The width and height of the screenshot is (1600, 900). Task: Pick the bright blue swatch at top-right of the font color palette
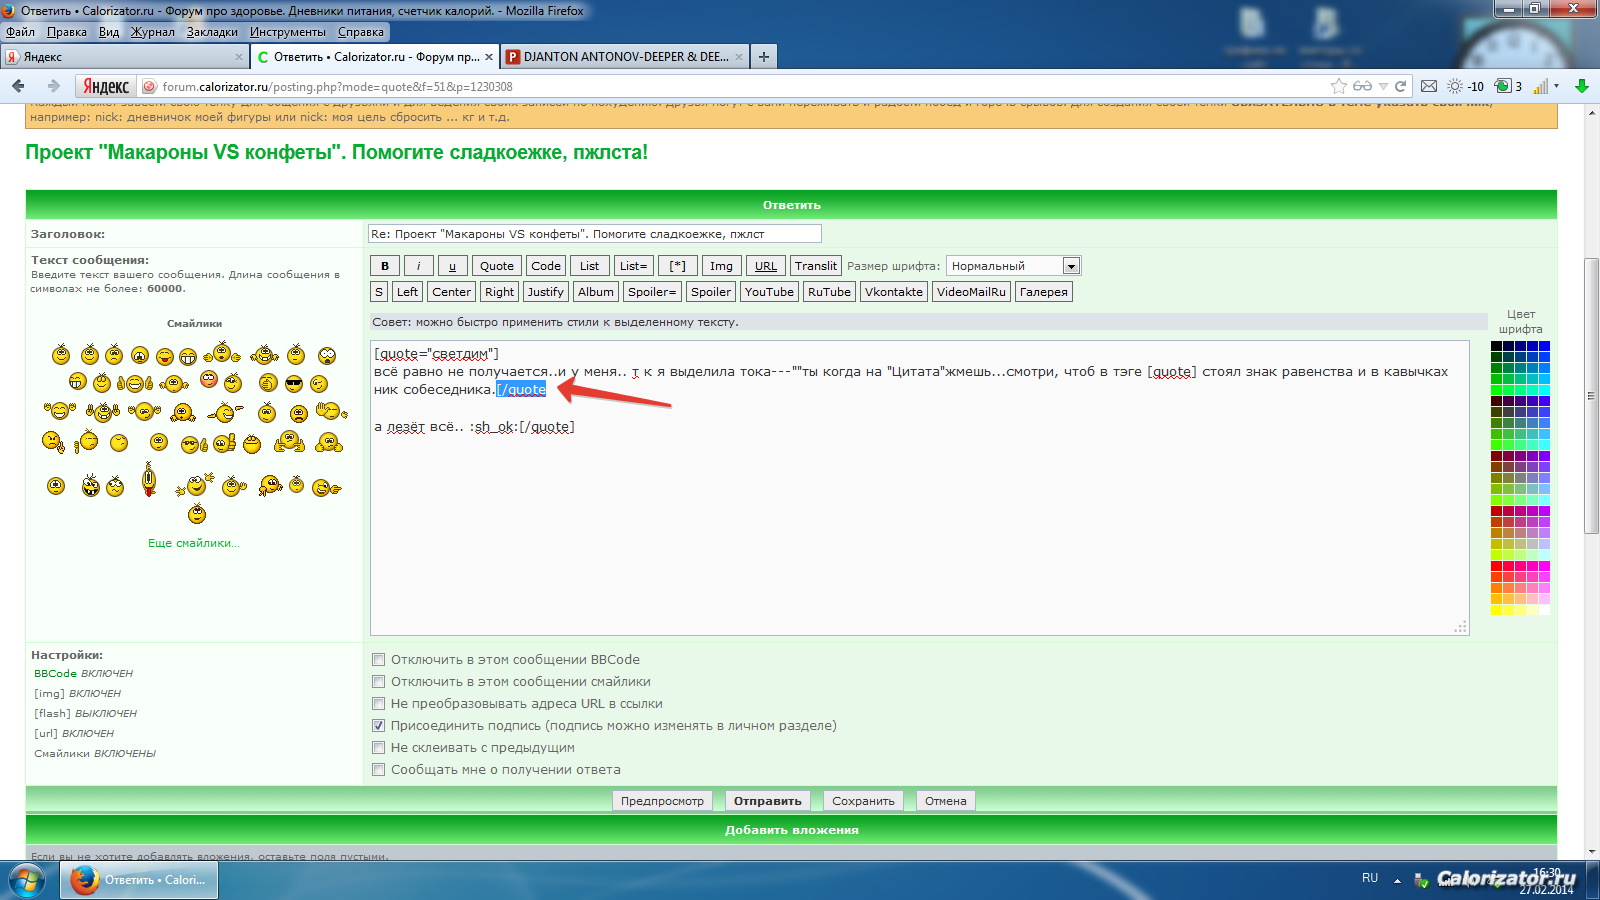(x=1544, y=346)
